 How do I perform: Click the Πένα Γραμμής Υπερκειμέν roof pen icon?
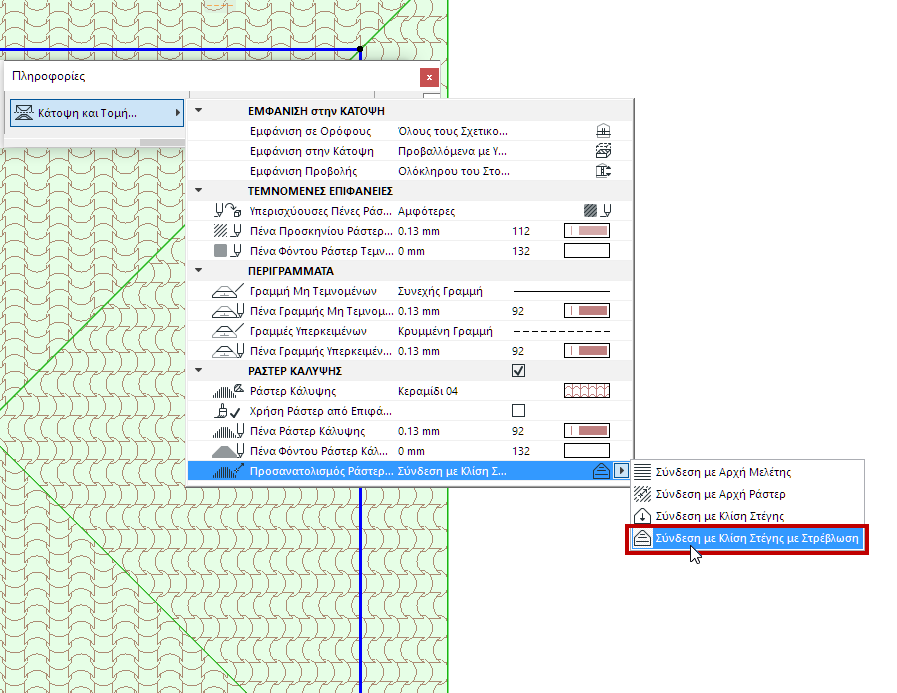tap(228, 351)
